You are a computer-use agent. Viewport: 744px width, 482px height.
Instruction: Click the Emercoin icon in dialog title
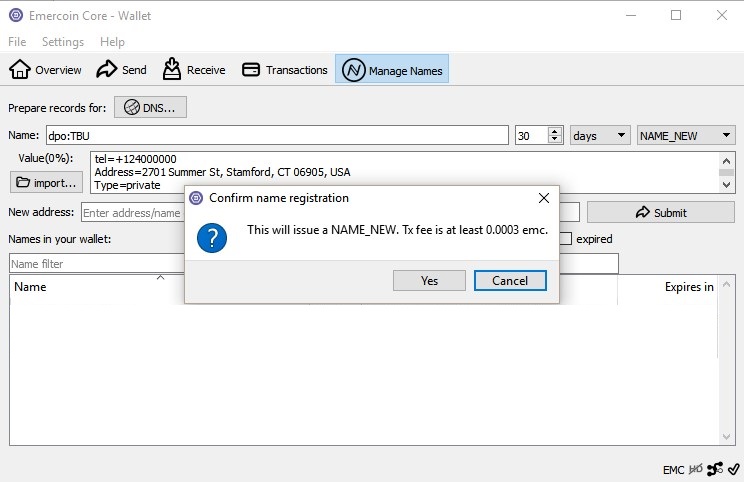(196, 198)
